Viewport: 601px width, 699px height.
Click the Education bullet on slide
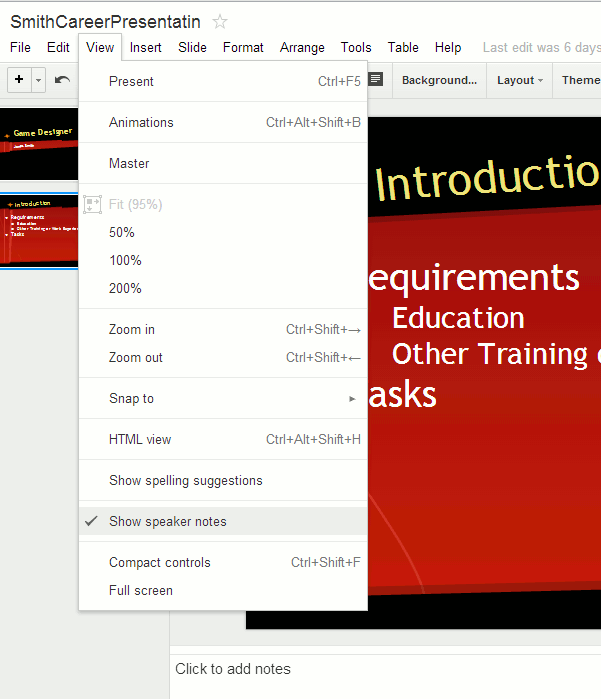pos(458,318)
